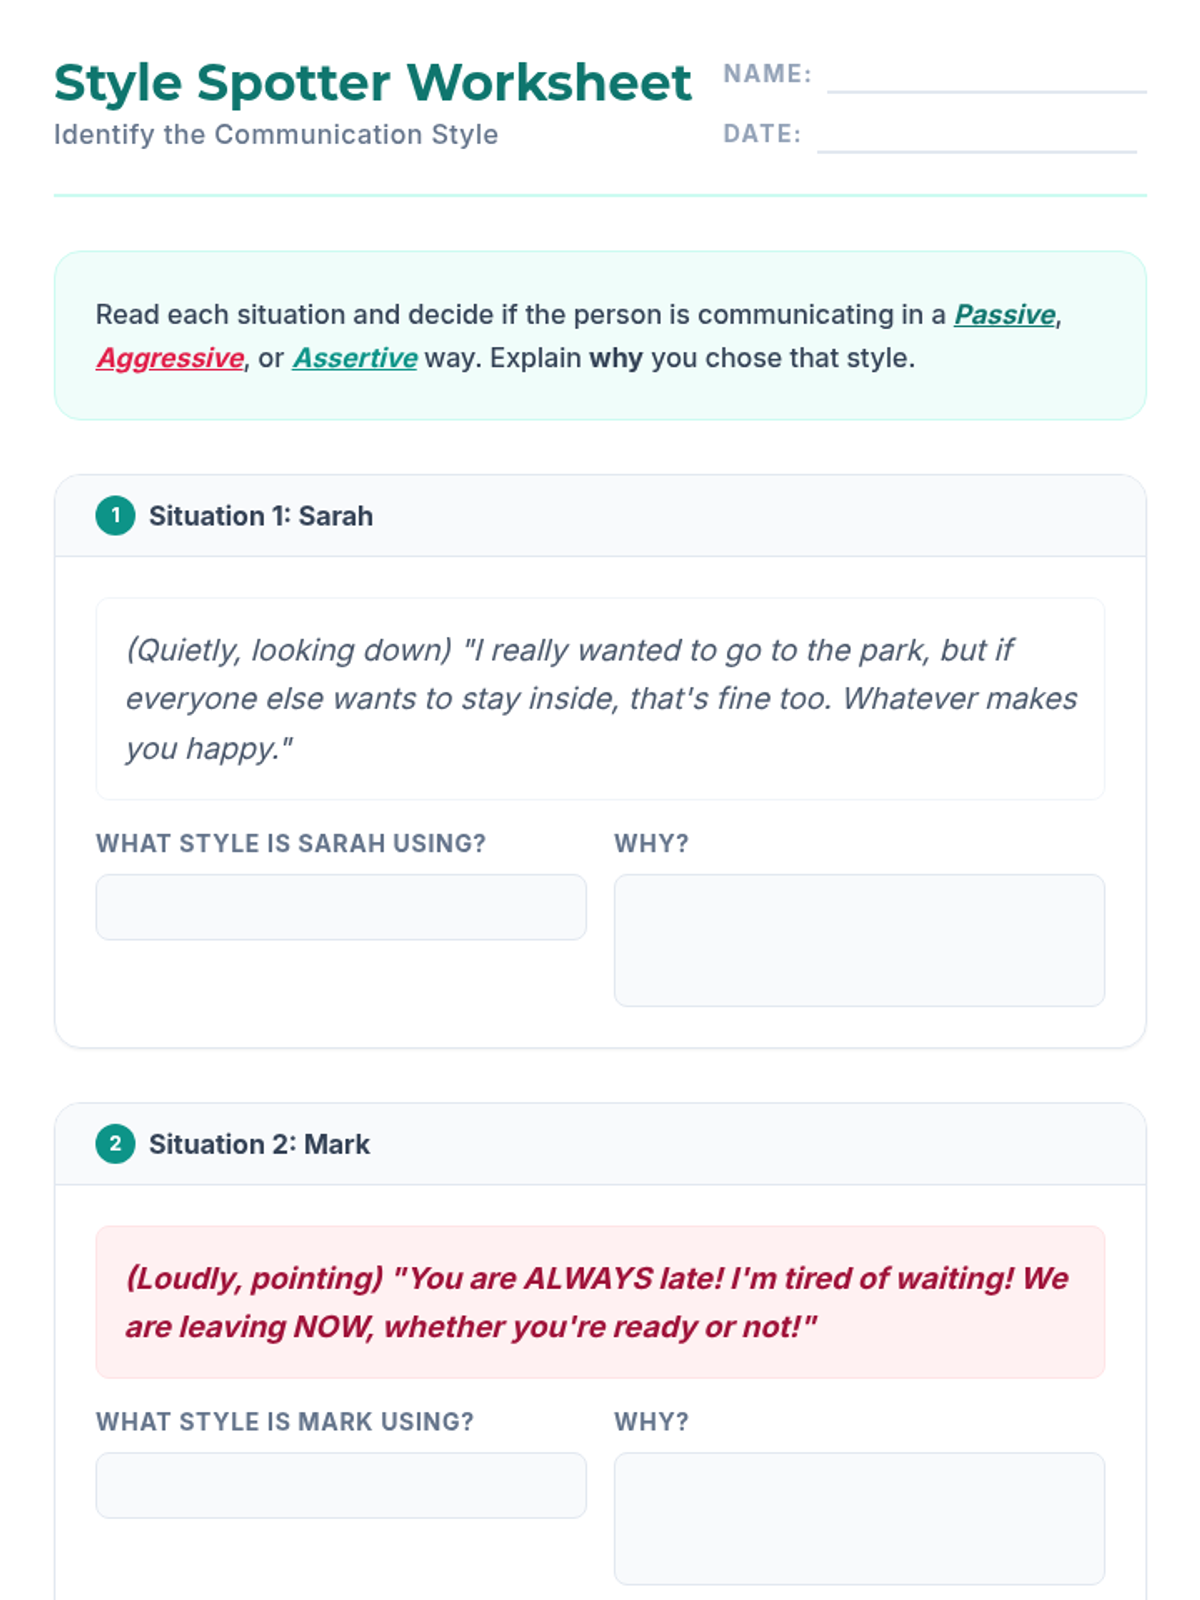Focus the Why box in Mark's situation
Image resolution: width=1200 pixels, height=1600 pixels.
[x=859, y=1518]
